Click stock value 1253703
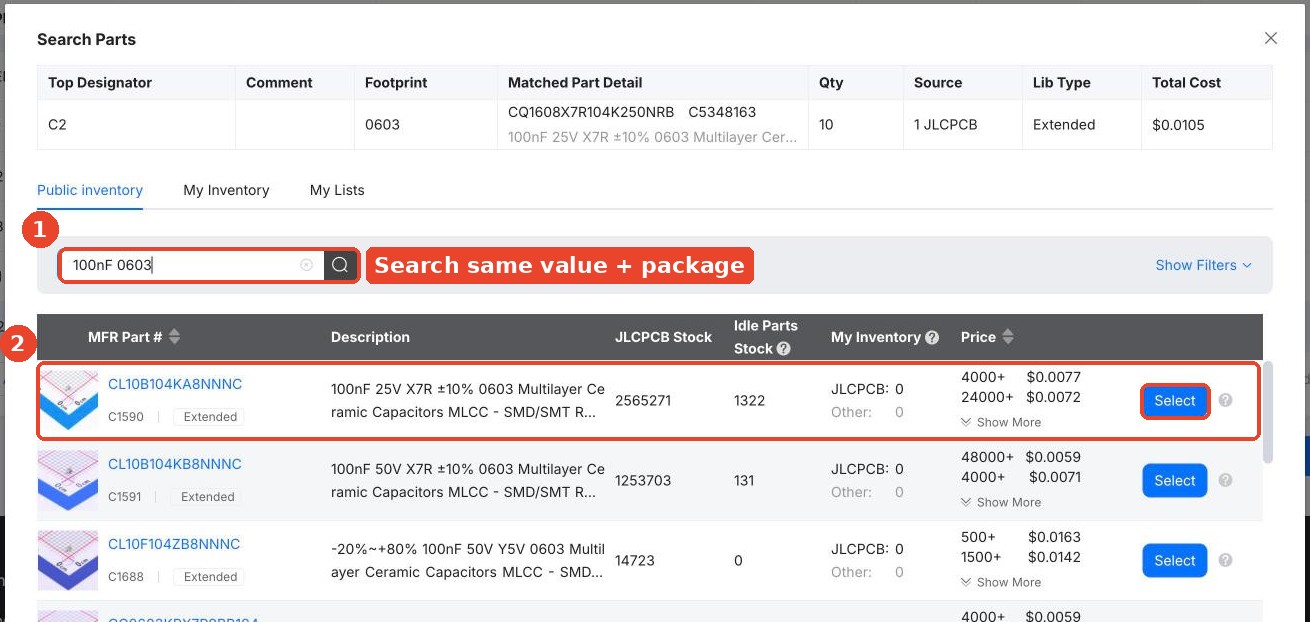1310x622 pixels. (x=643, y=481)
